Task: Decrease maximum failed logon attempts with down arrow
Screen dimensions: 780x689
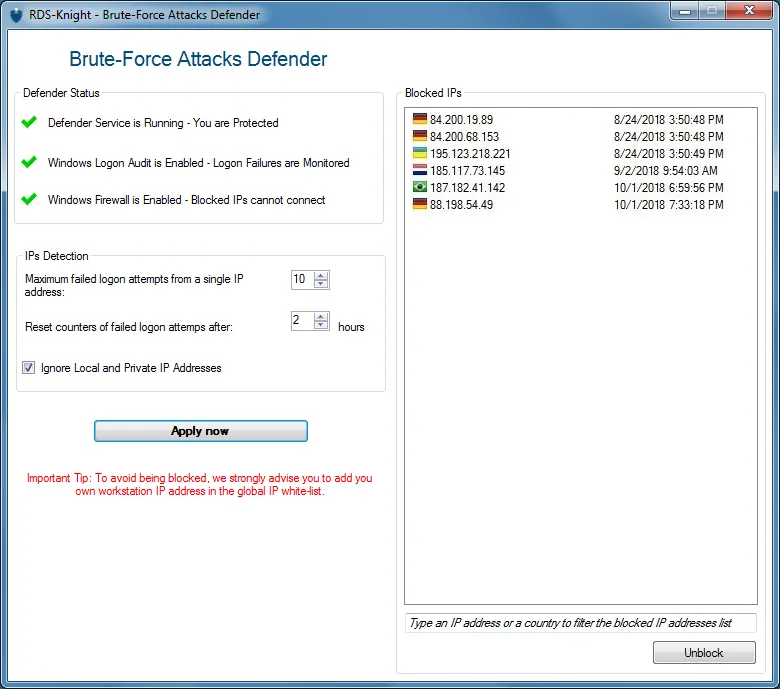Action: click(321, 284)
